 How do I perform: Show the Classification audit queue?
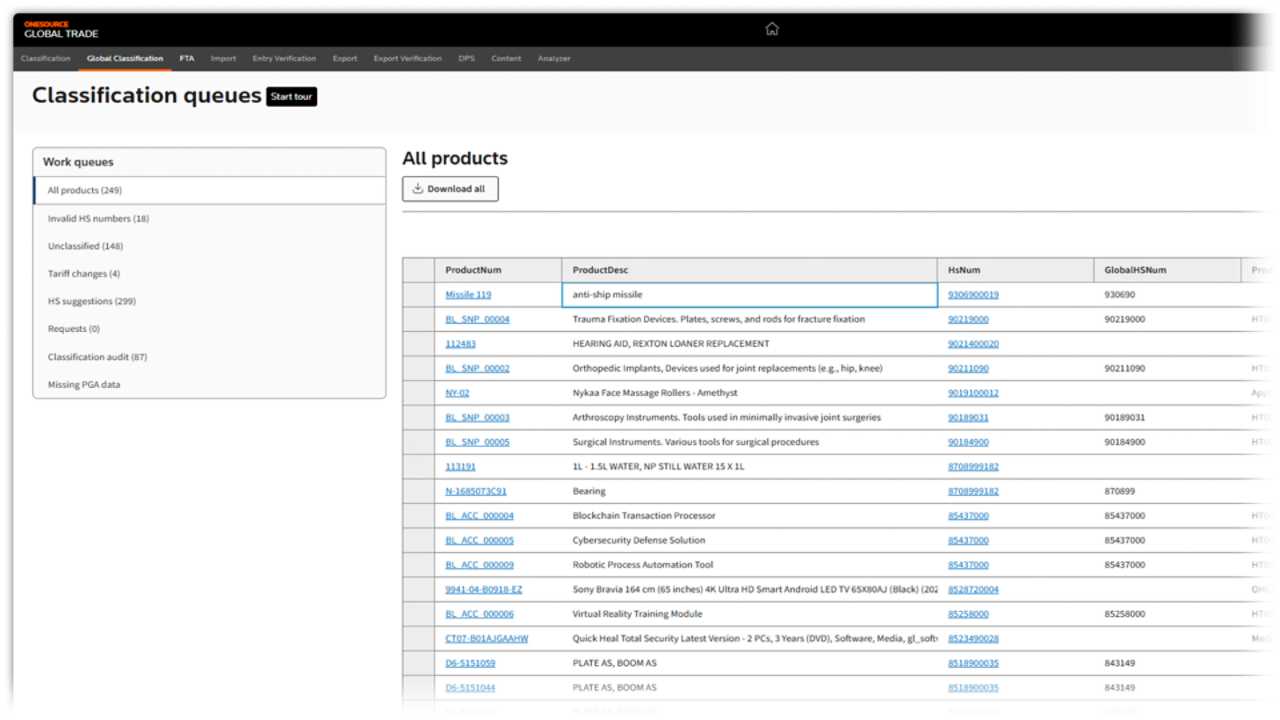coord(97,357)
